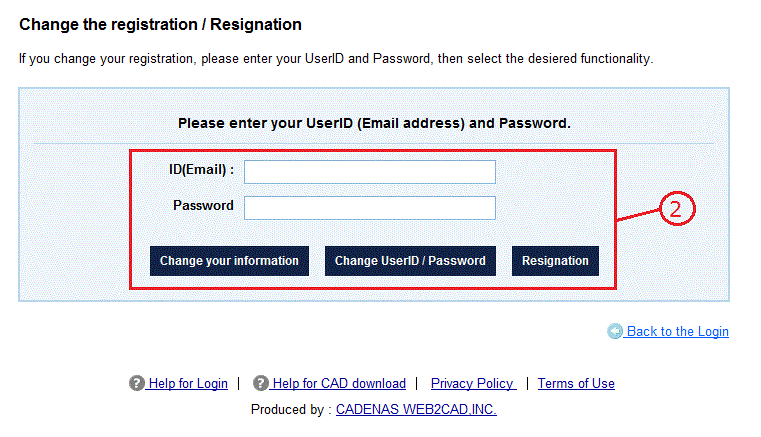761x437 pixels.
Task: Click the 'Please enter your UserID' prompt text
Action: click(x=374, y=123)
